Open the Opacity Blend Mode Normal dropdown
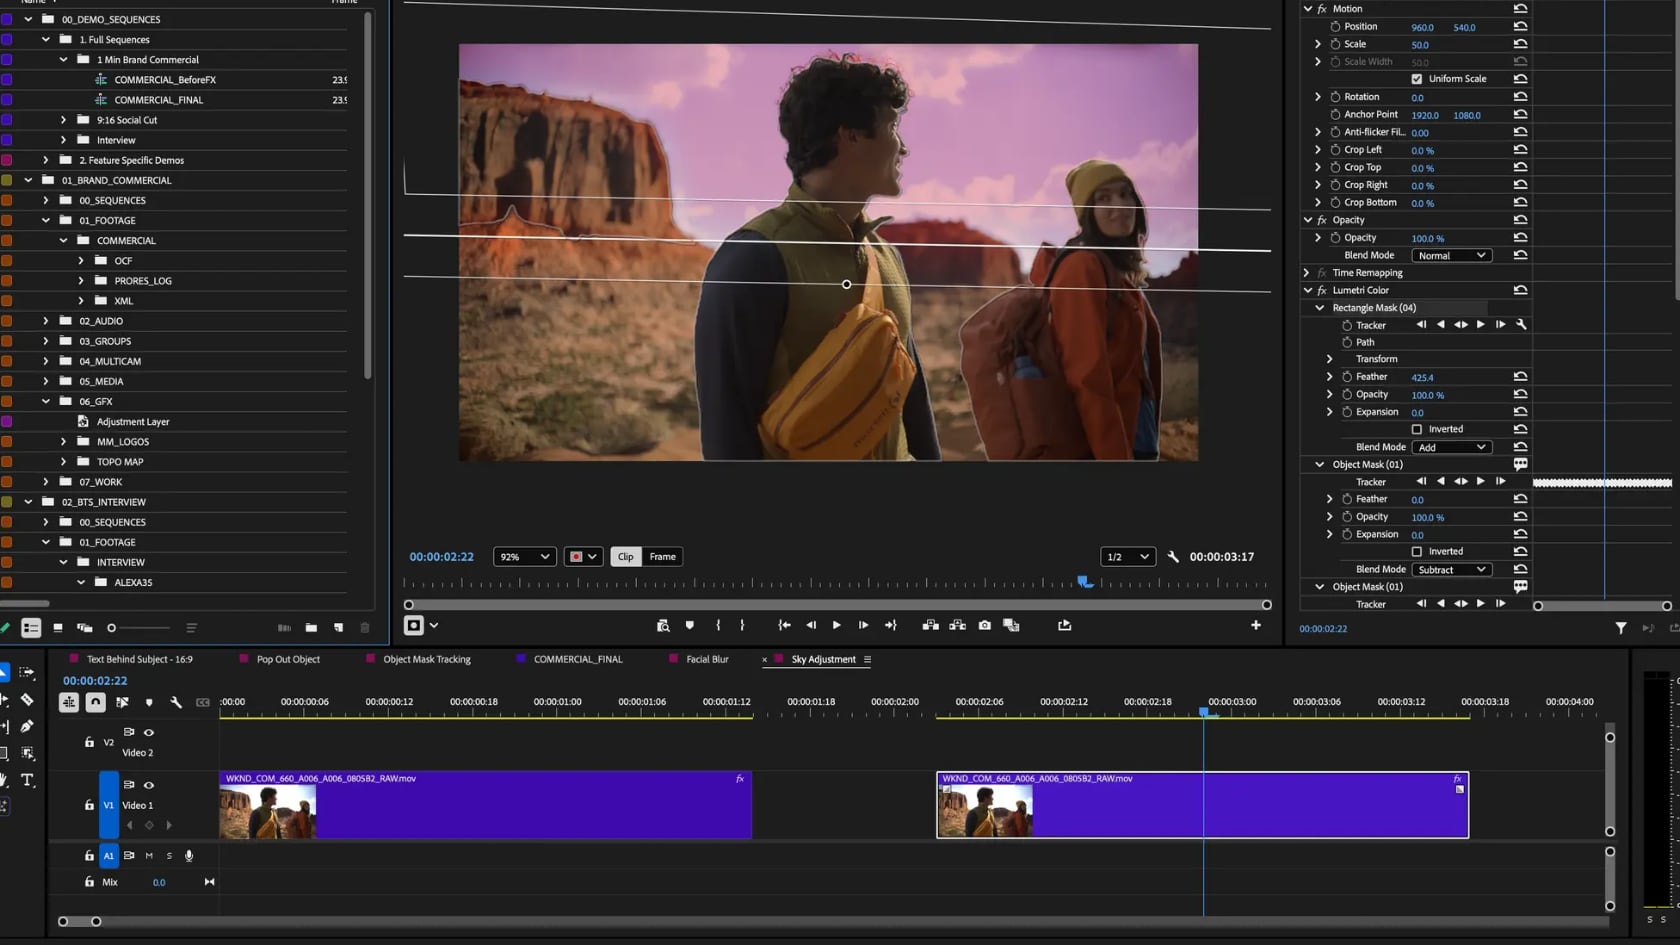 [x=1451, y=256]
